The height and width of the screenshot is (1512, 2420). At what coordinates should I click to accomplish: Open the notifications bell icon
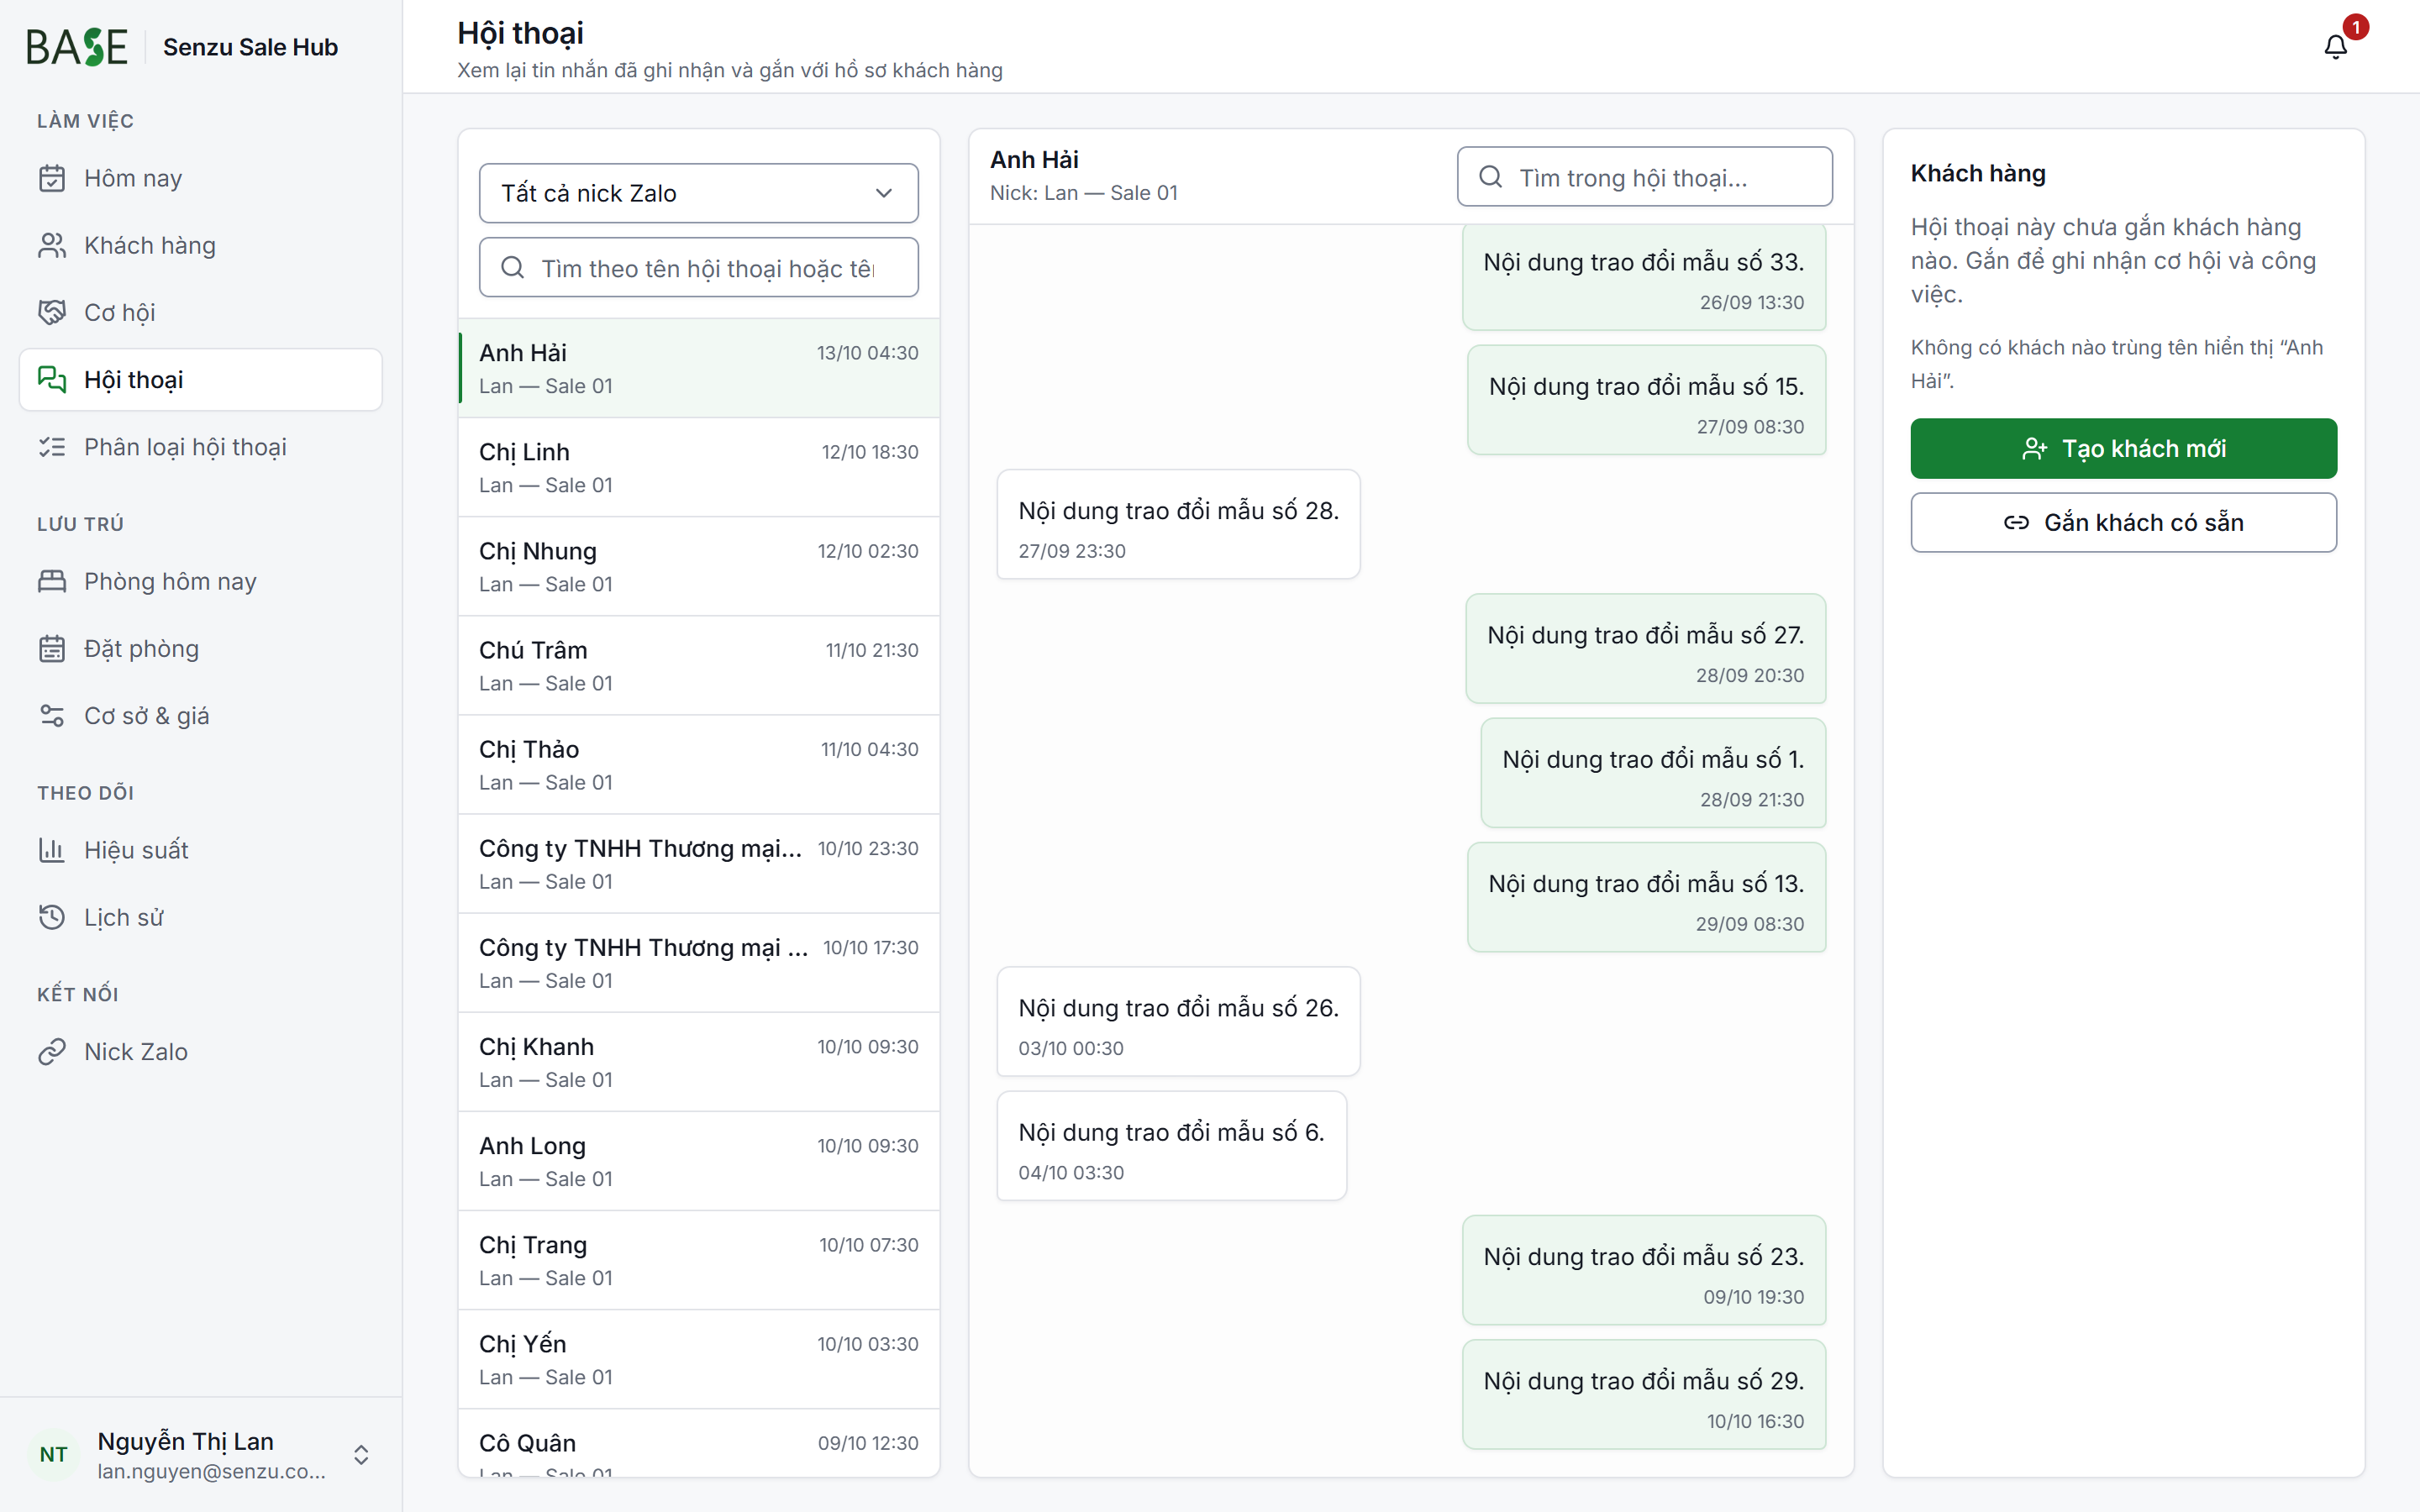point(2335,47)
